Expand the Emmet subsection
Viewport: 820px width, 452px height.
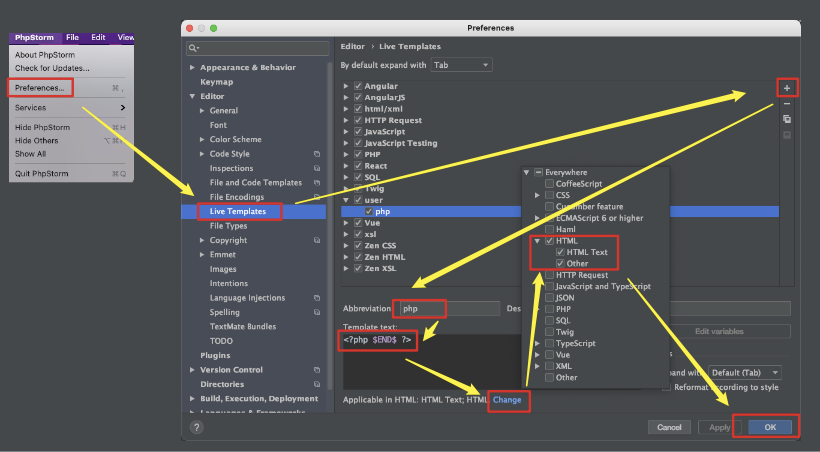pyautogui.click(x=202, y=255)
